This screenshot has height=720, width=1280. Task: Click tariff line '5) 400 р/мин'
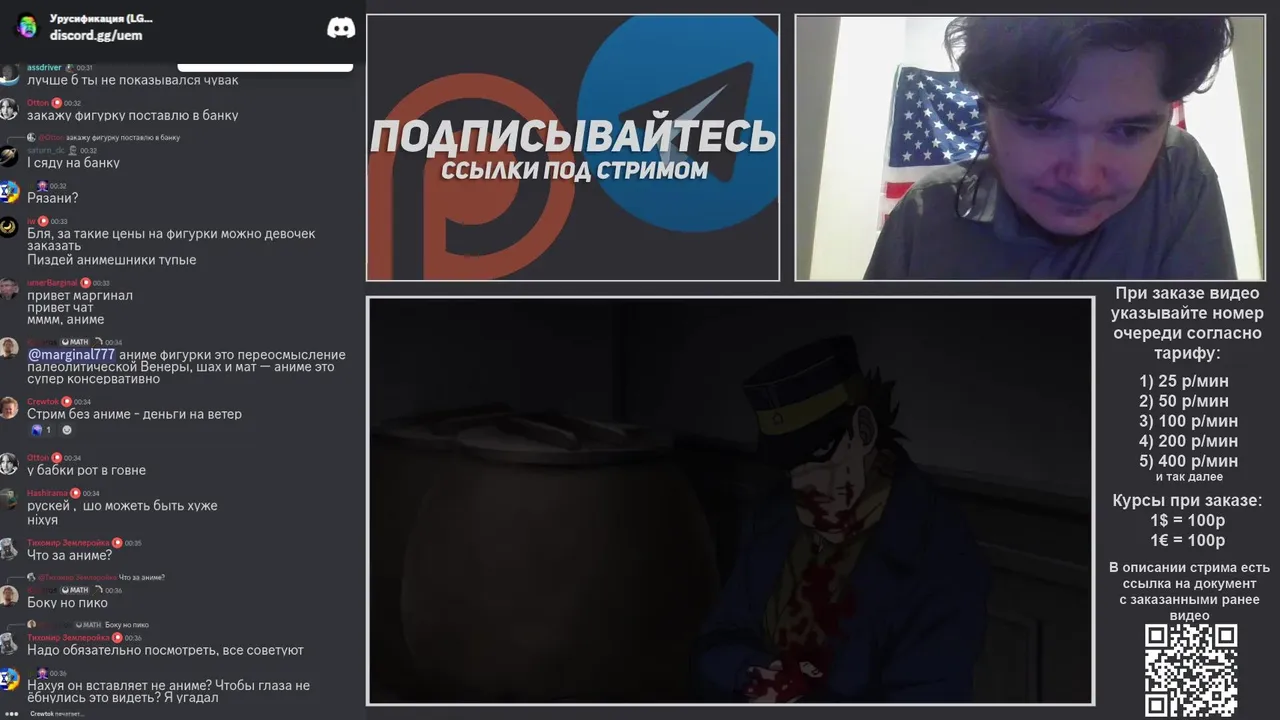click(1188, 461)
